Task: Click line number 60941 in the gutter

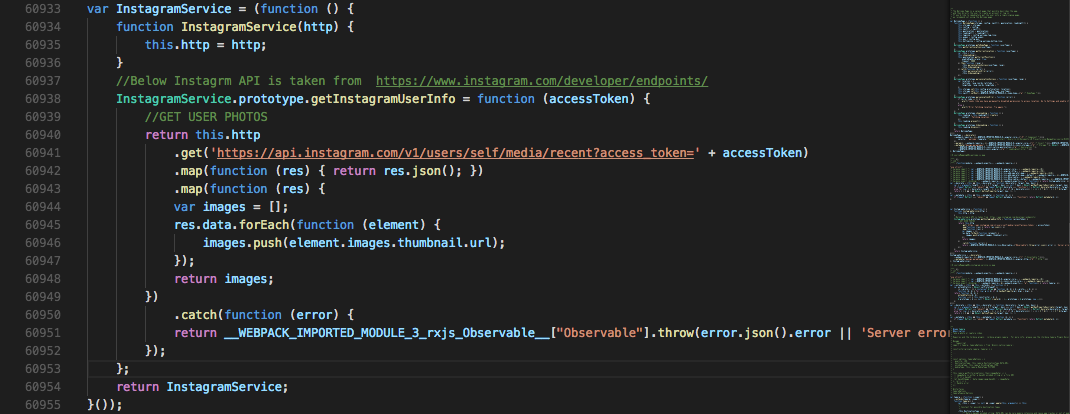Action: tap(43, 153)
